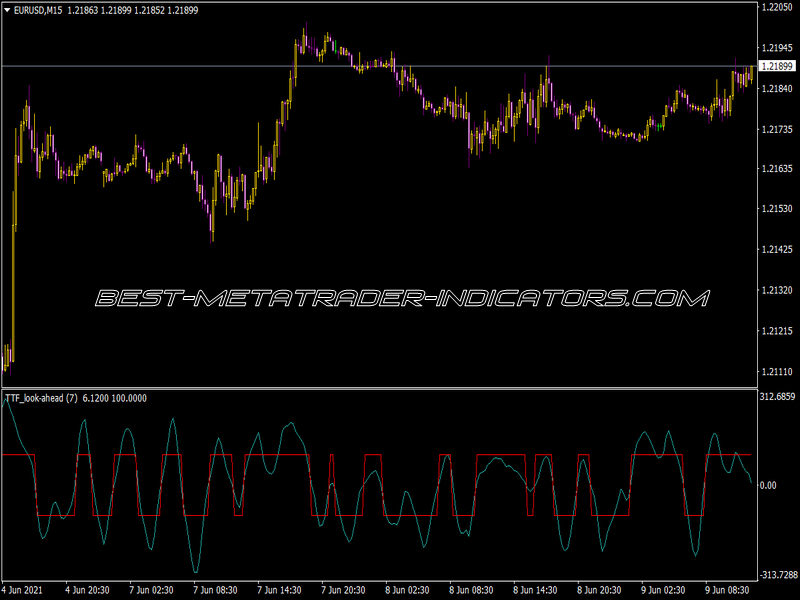
Task: Click the 312.6859 indicator scale value
Action: point(778,396)
